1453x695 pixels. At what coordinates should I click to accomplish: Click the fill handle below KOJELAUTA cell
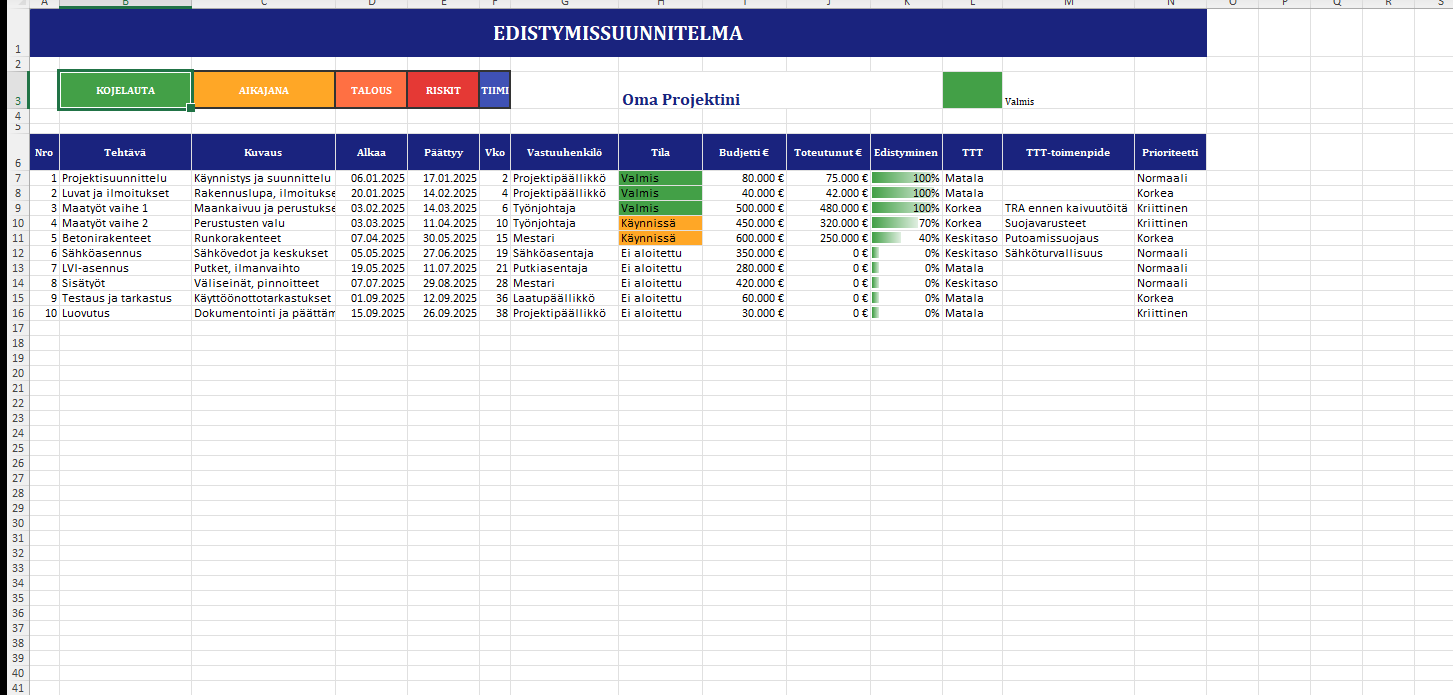pos(191,108)
